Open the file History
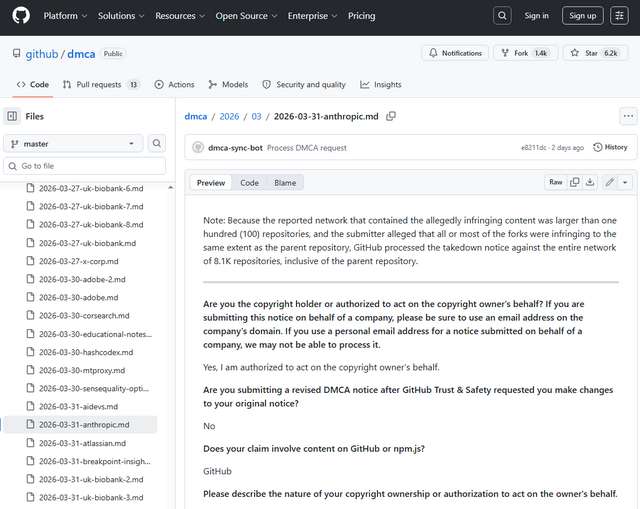 (610, 147)
